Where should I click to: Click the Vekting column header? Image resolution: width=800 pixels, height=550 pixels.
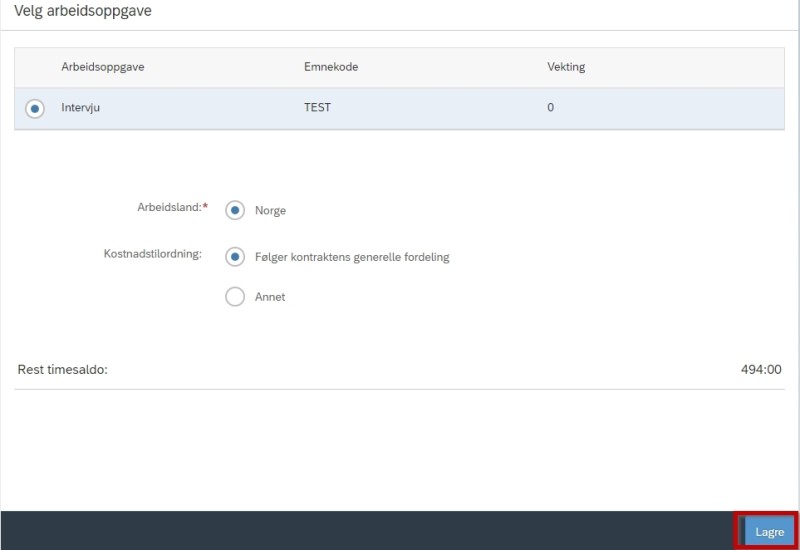(x=566, y=67)
